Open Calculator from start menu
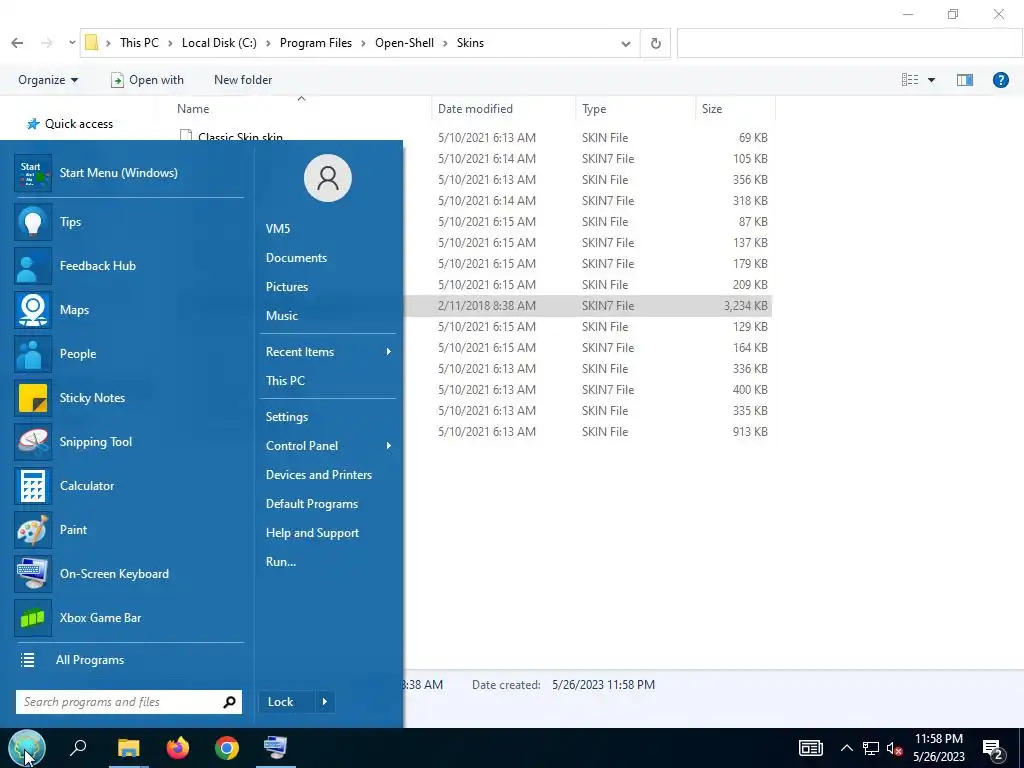The image size is (1024, 768). [x=129, y=486]
